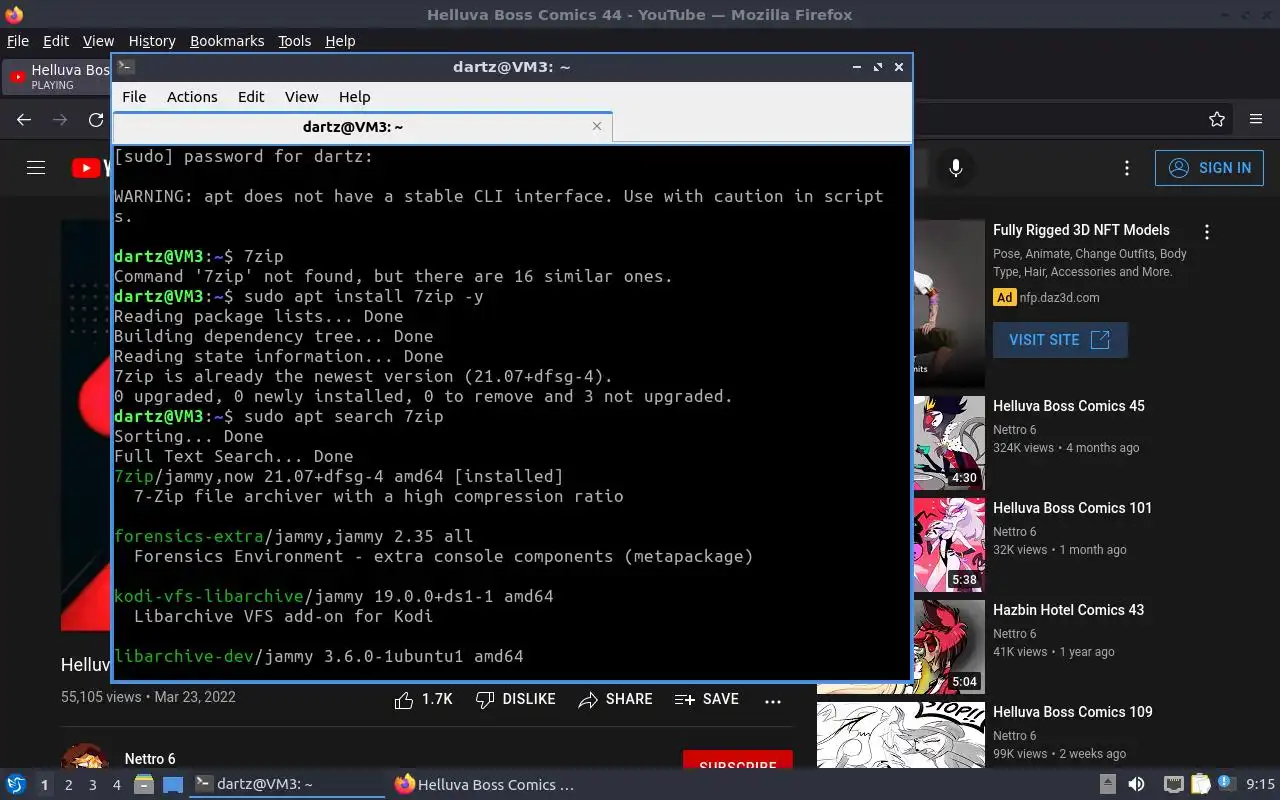Image resolution: width=1280 pixels, height=800 pixels.
Task: Open Firefox Tools menu
Action: pos(295,41)
